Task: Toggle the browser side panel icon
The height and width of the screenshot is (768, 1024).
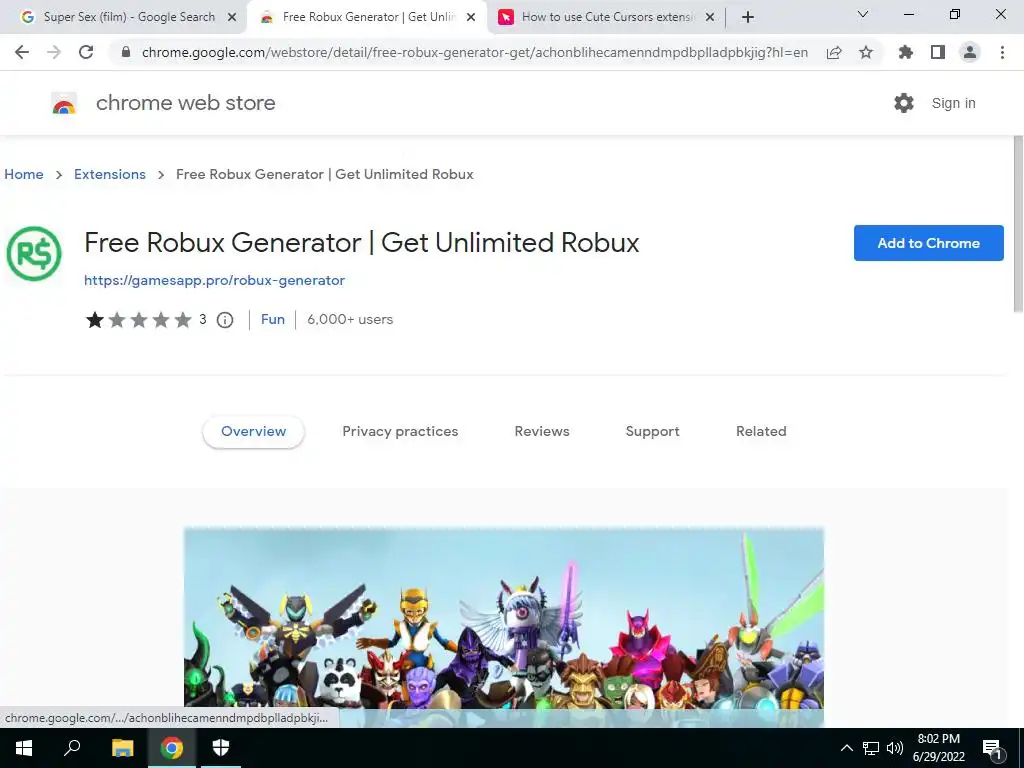Action: [938, 52]
